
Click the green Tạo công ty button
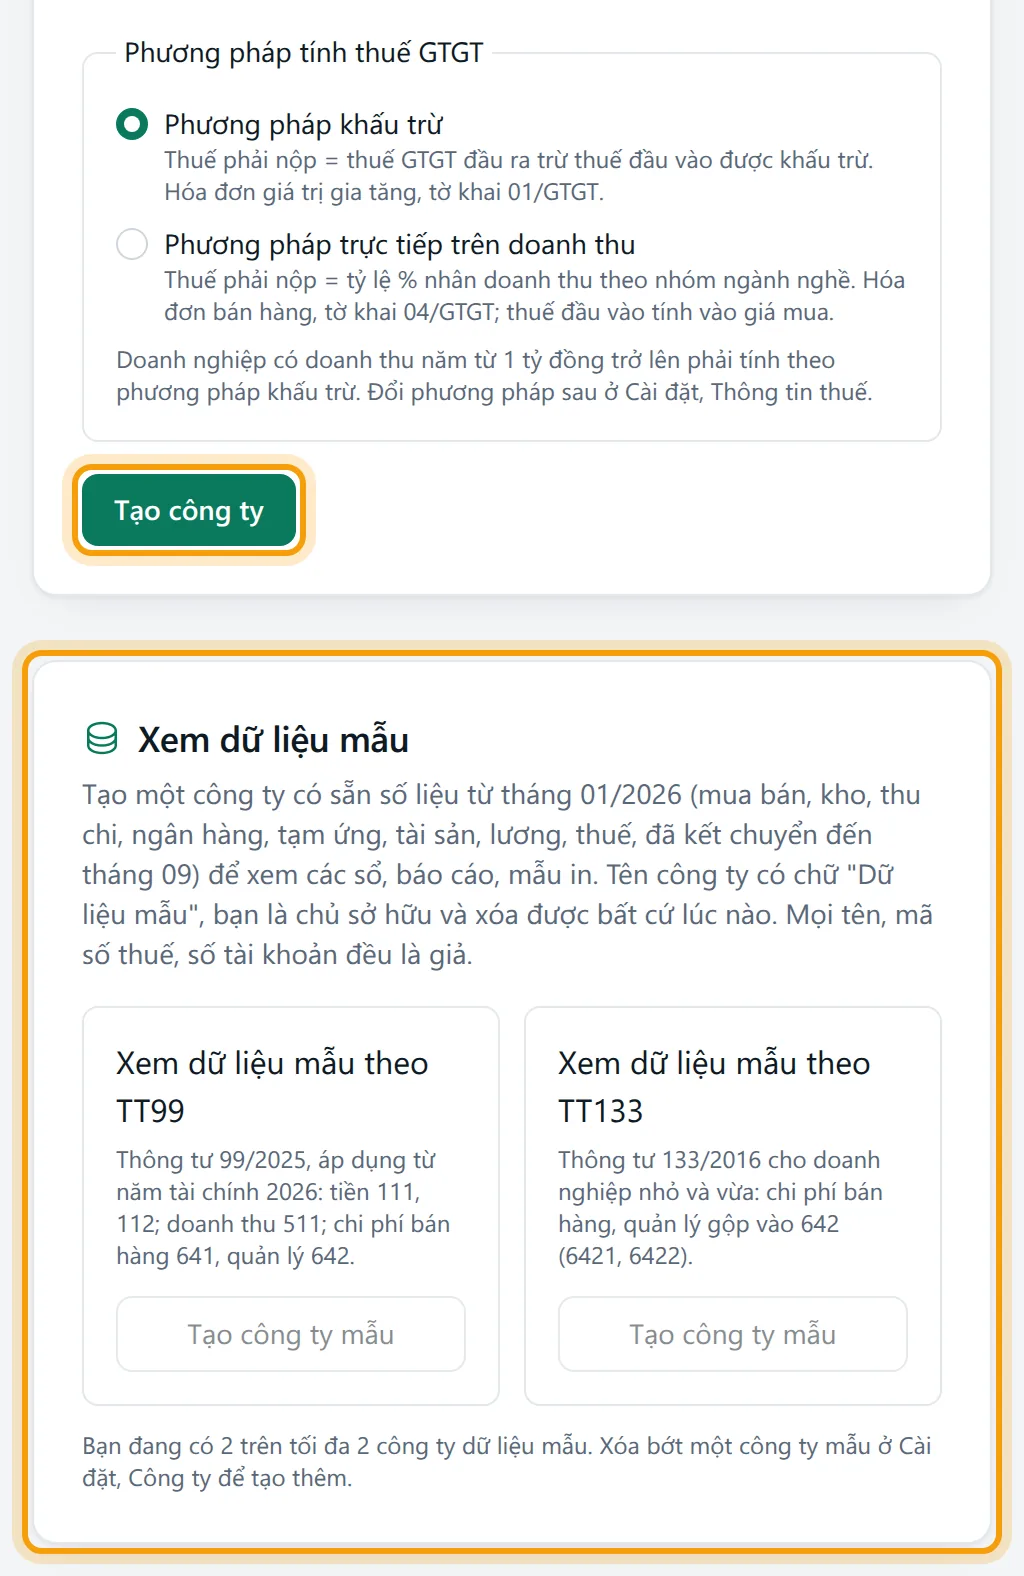[x=189, y=511]
